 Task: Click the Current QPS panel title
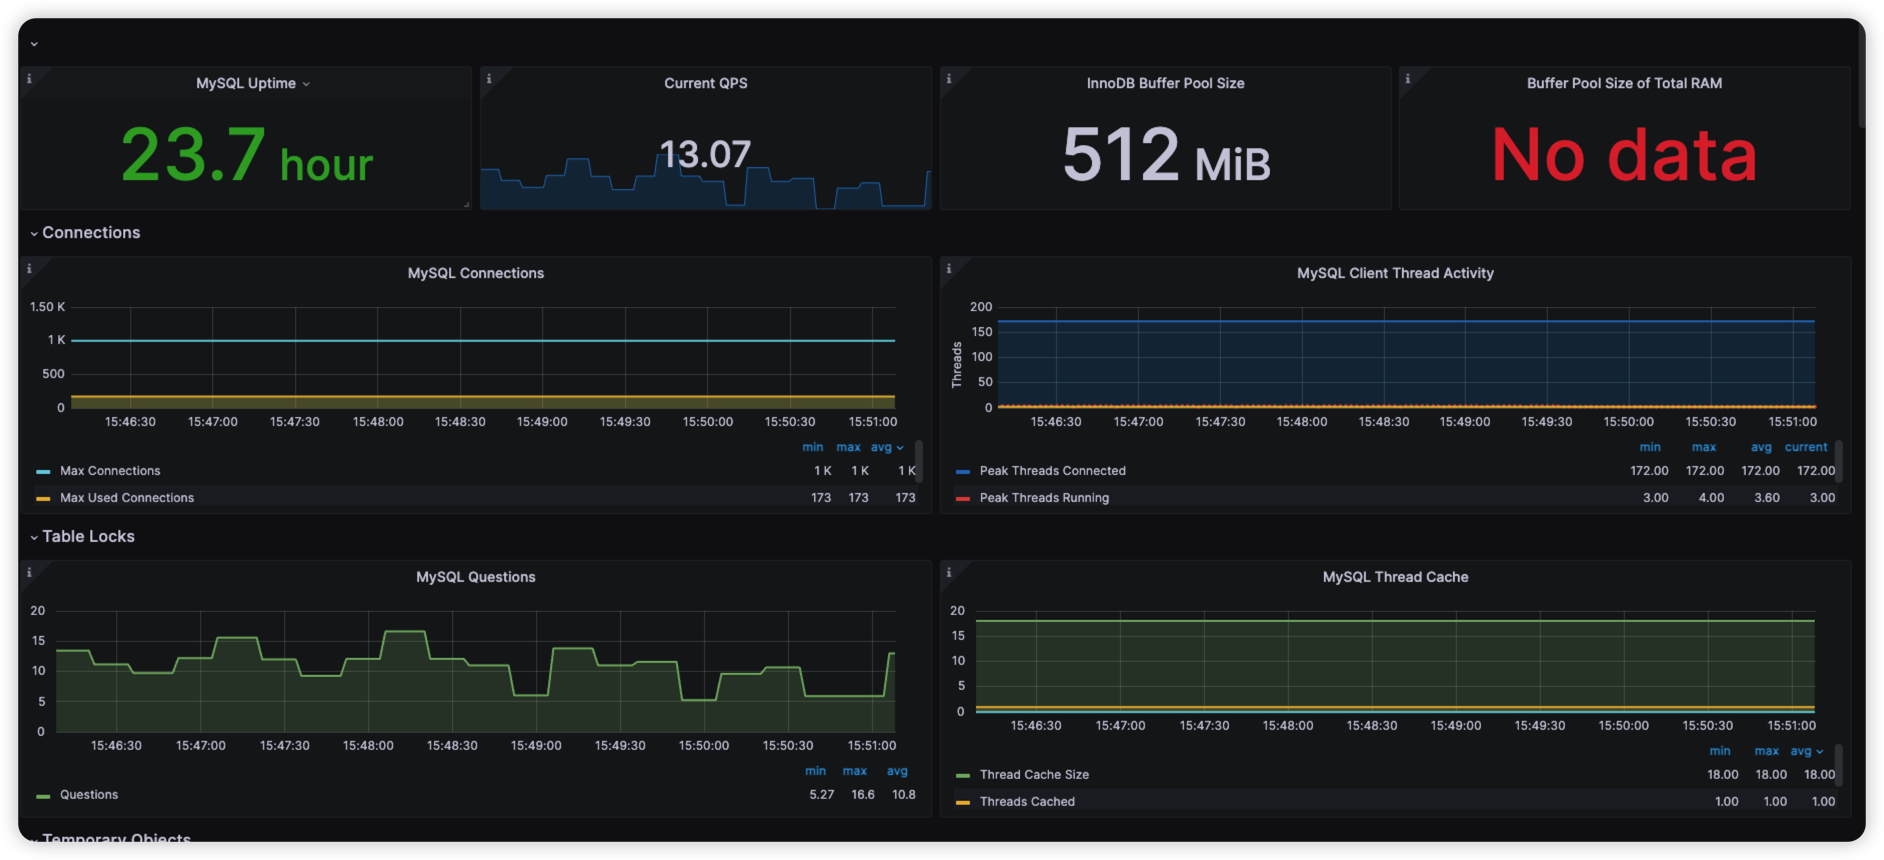[x=706, y=83]
